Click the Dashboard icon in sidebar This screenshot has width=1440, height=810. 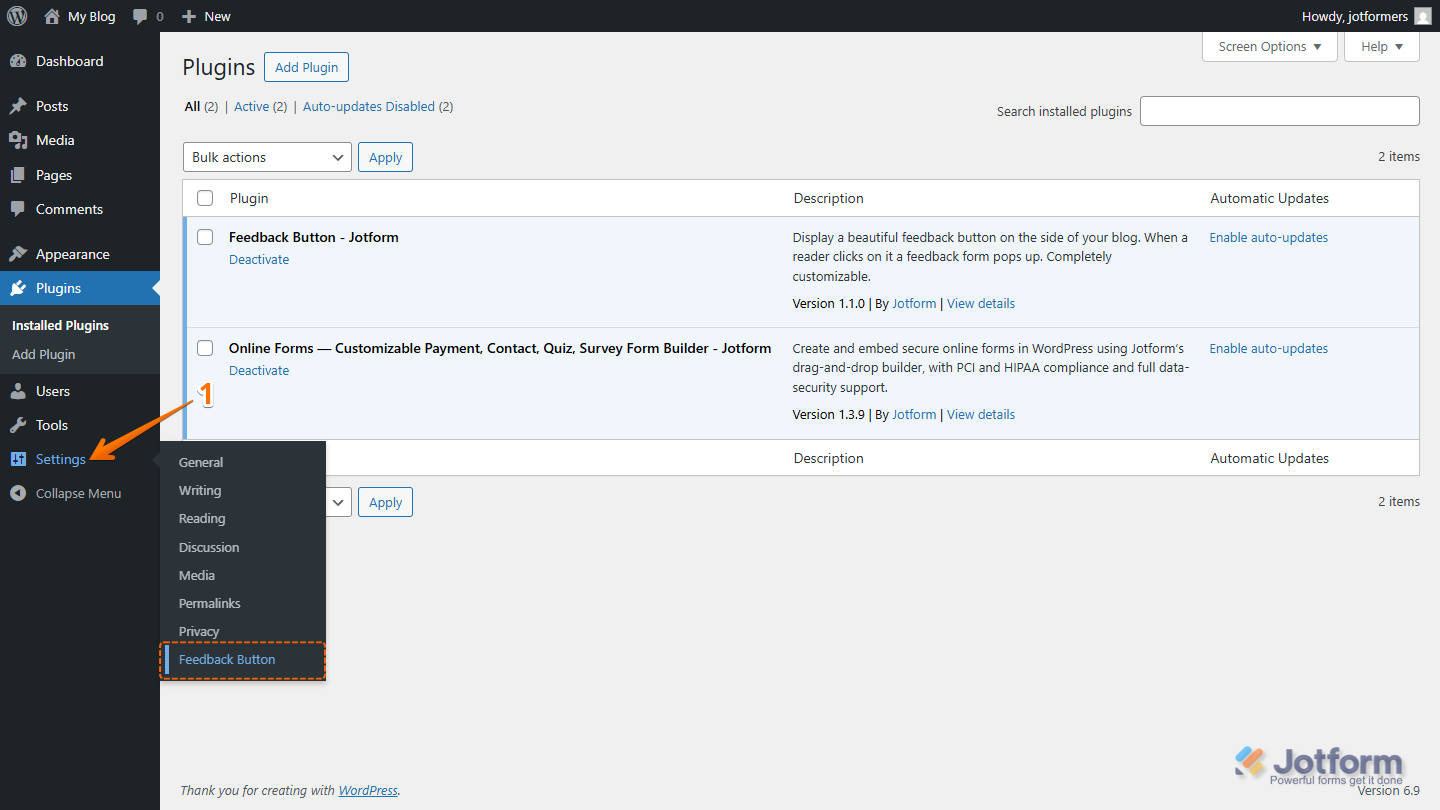[x=21, y=61]
